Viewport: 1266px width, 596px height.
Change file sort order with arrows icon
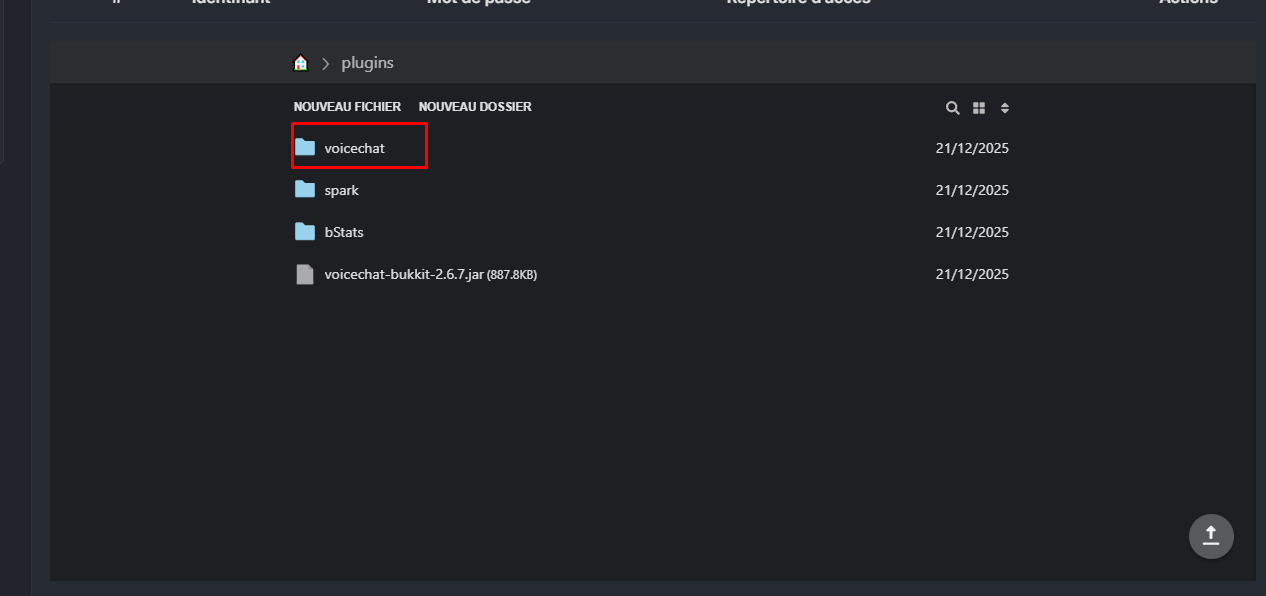click(1005, 108)
